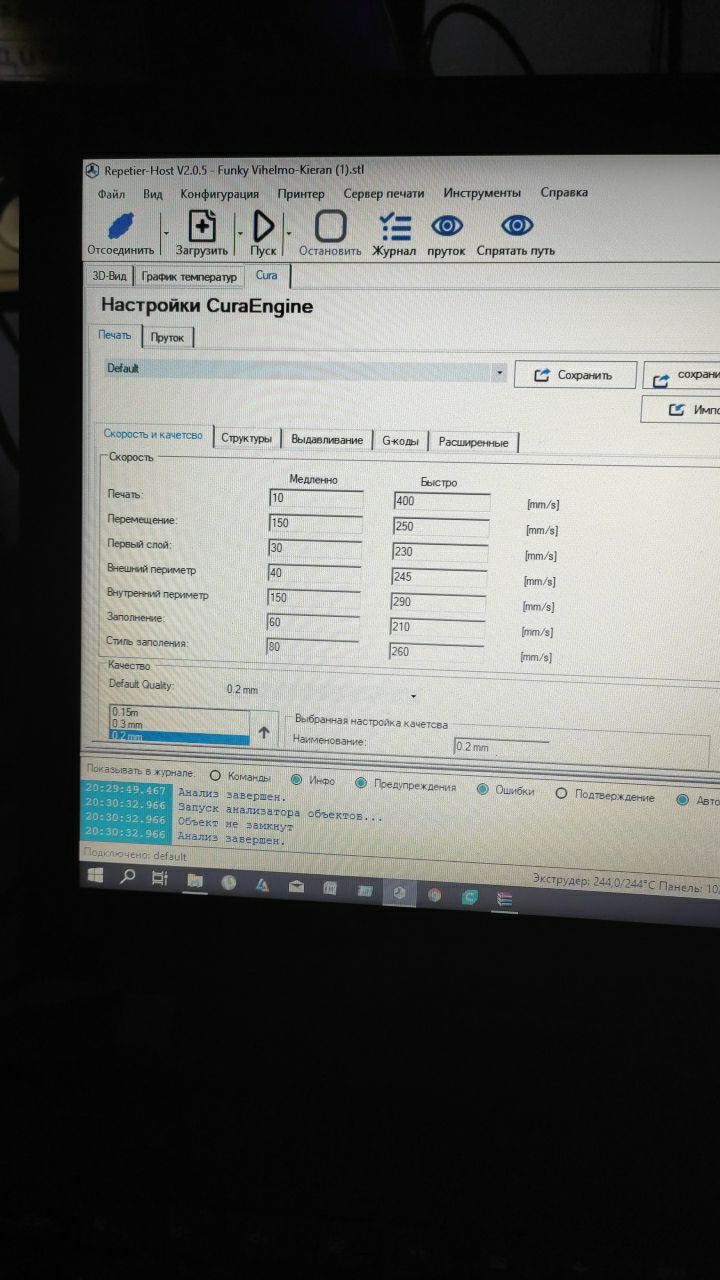Open the Файл menu

tap(112, 193)
